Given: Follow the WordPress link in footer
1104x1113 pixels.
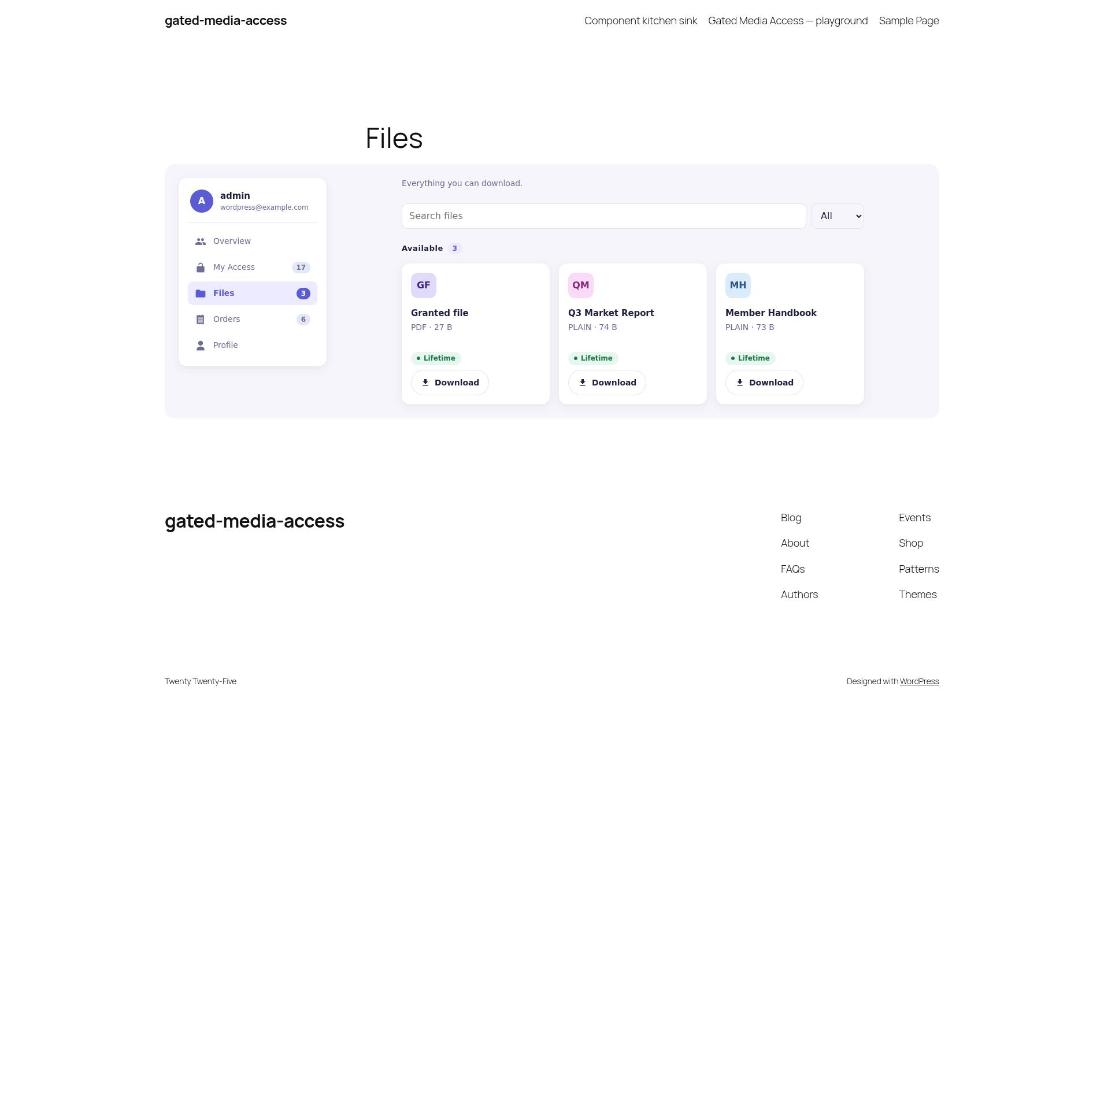Looking at the screenshot, I should coord(919,681).
